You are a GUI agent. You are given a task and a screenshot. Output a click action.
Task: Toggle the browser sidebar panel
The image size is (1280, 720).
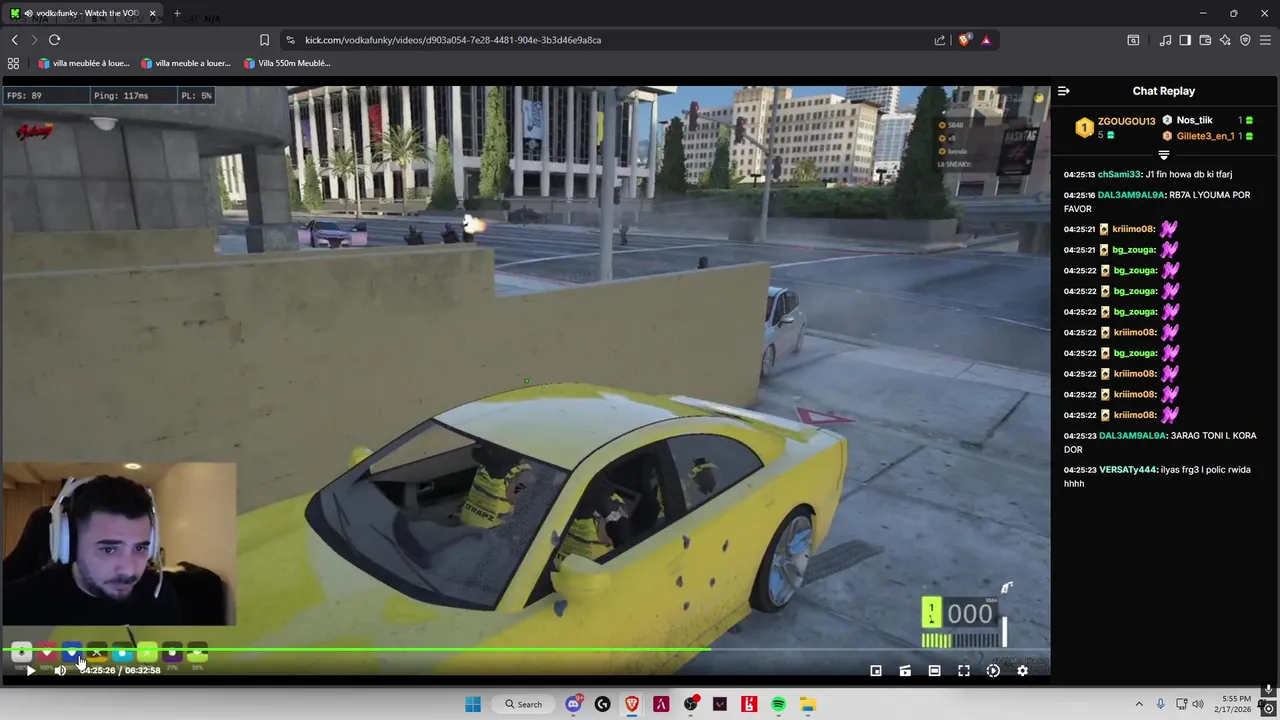(x=1185, y=40)
